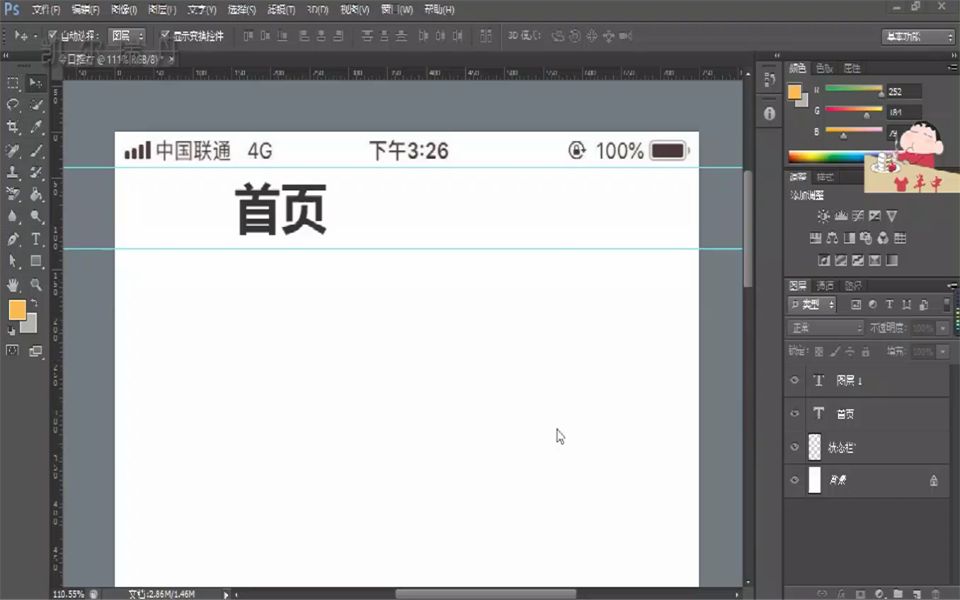This screenshot has height=600, width=960.
Task: Select the Crop tool
Action: pos(12,124)
